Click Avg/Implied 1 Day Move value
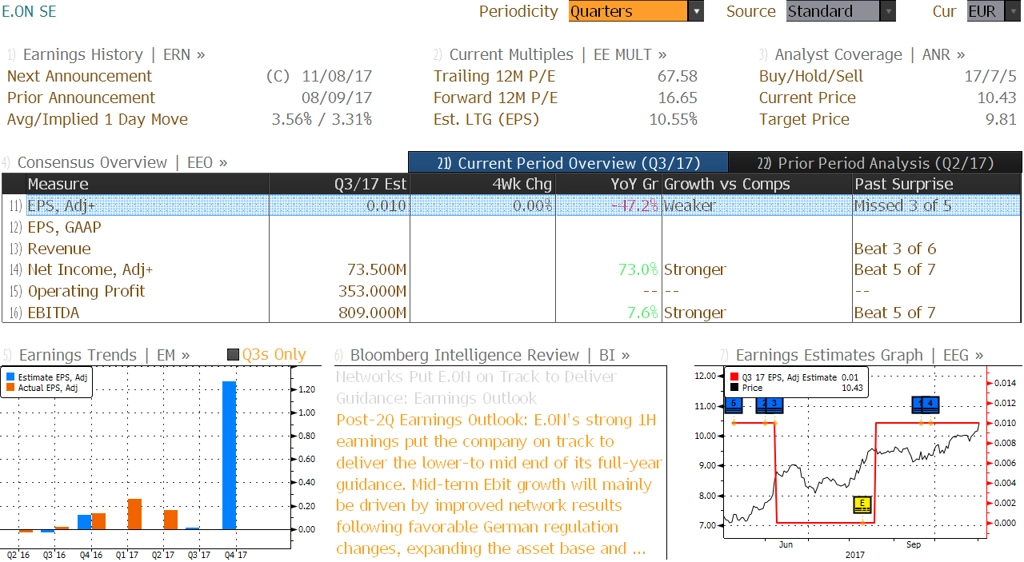 [322, 119]
